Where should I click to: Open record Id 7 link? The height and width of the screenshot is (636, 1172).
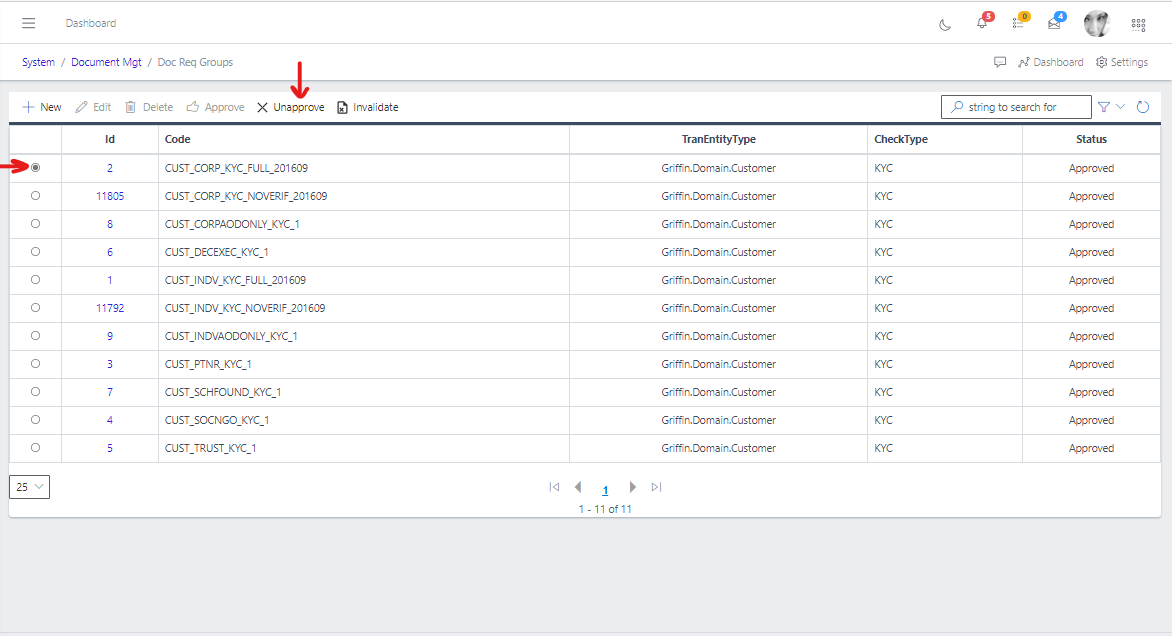pos(110,392)
